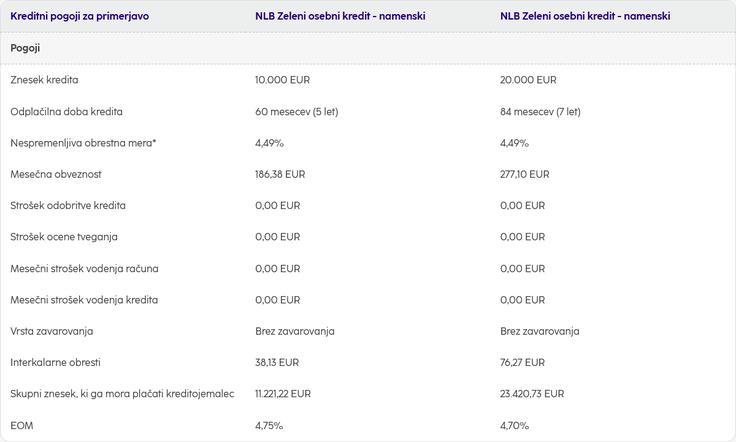The width and height of the screenshot is (736, 442).
Task: Click the EOM value 4,75%
Action: [x=269, y=425]
